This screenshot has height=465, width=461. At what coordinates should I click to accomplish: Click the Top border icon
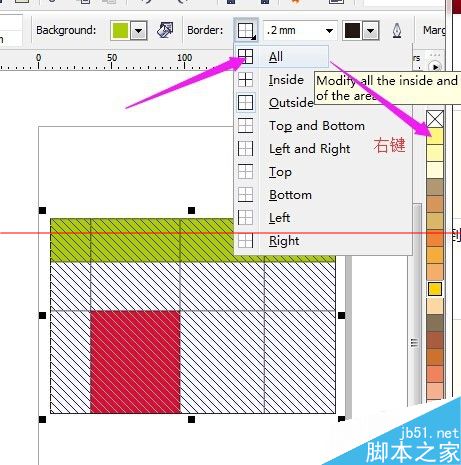point(246,172)
